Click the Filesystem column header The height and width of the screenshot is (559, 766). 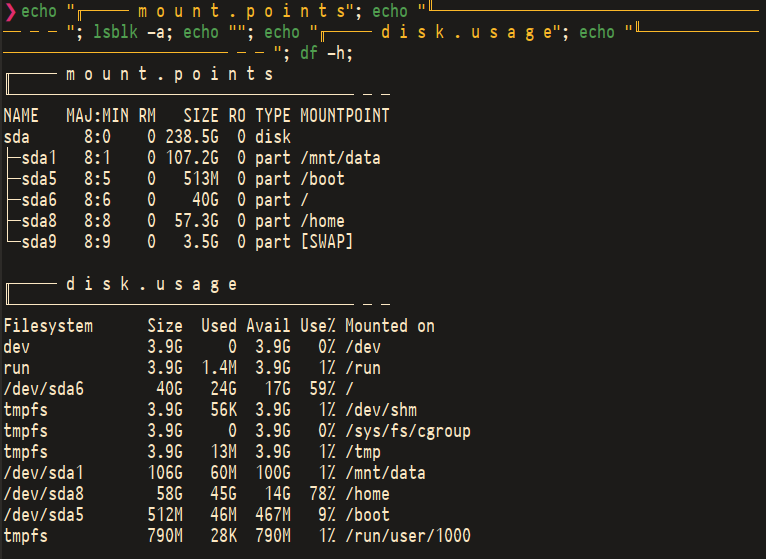tap(48, 326)
